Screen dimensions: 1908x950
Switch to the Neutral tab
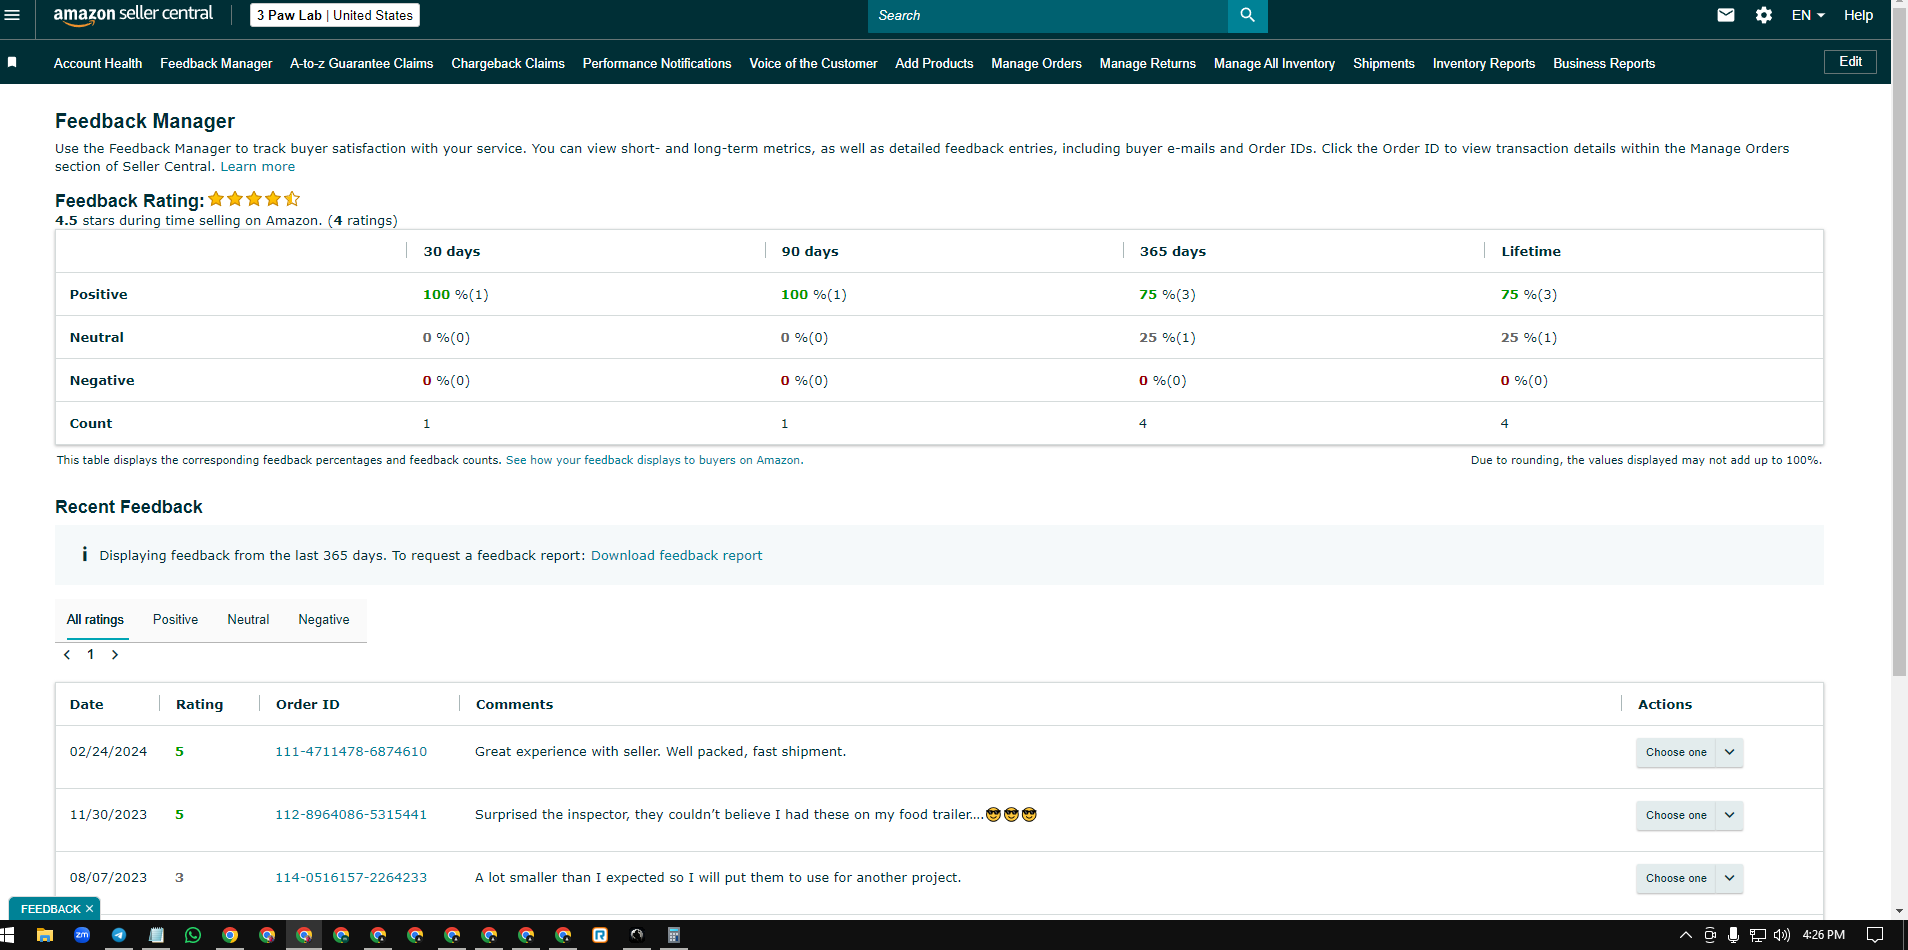(x=248, y=620)
